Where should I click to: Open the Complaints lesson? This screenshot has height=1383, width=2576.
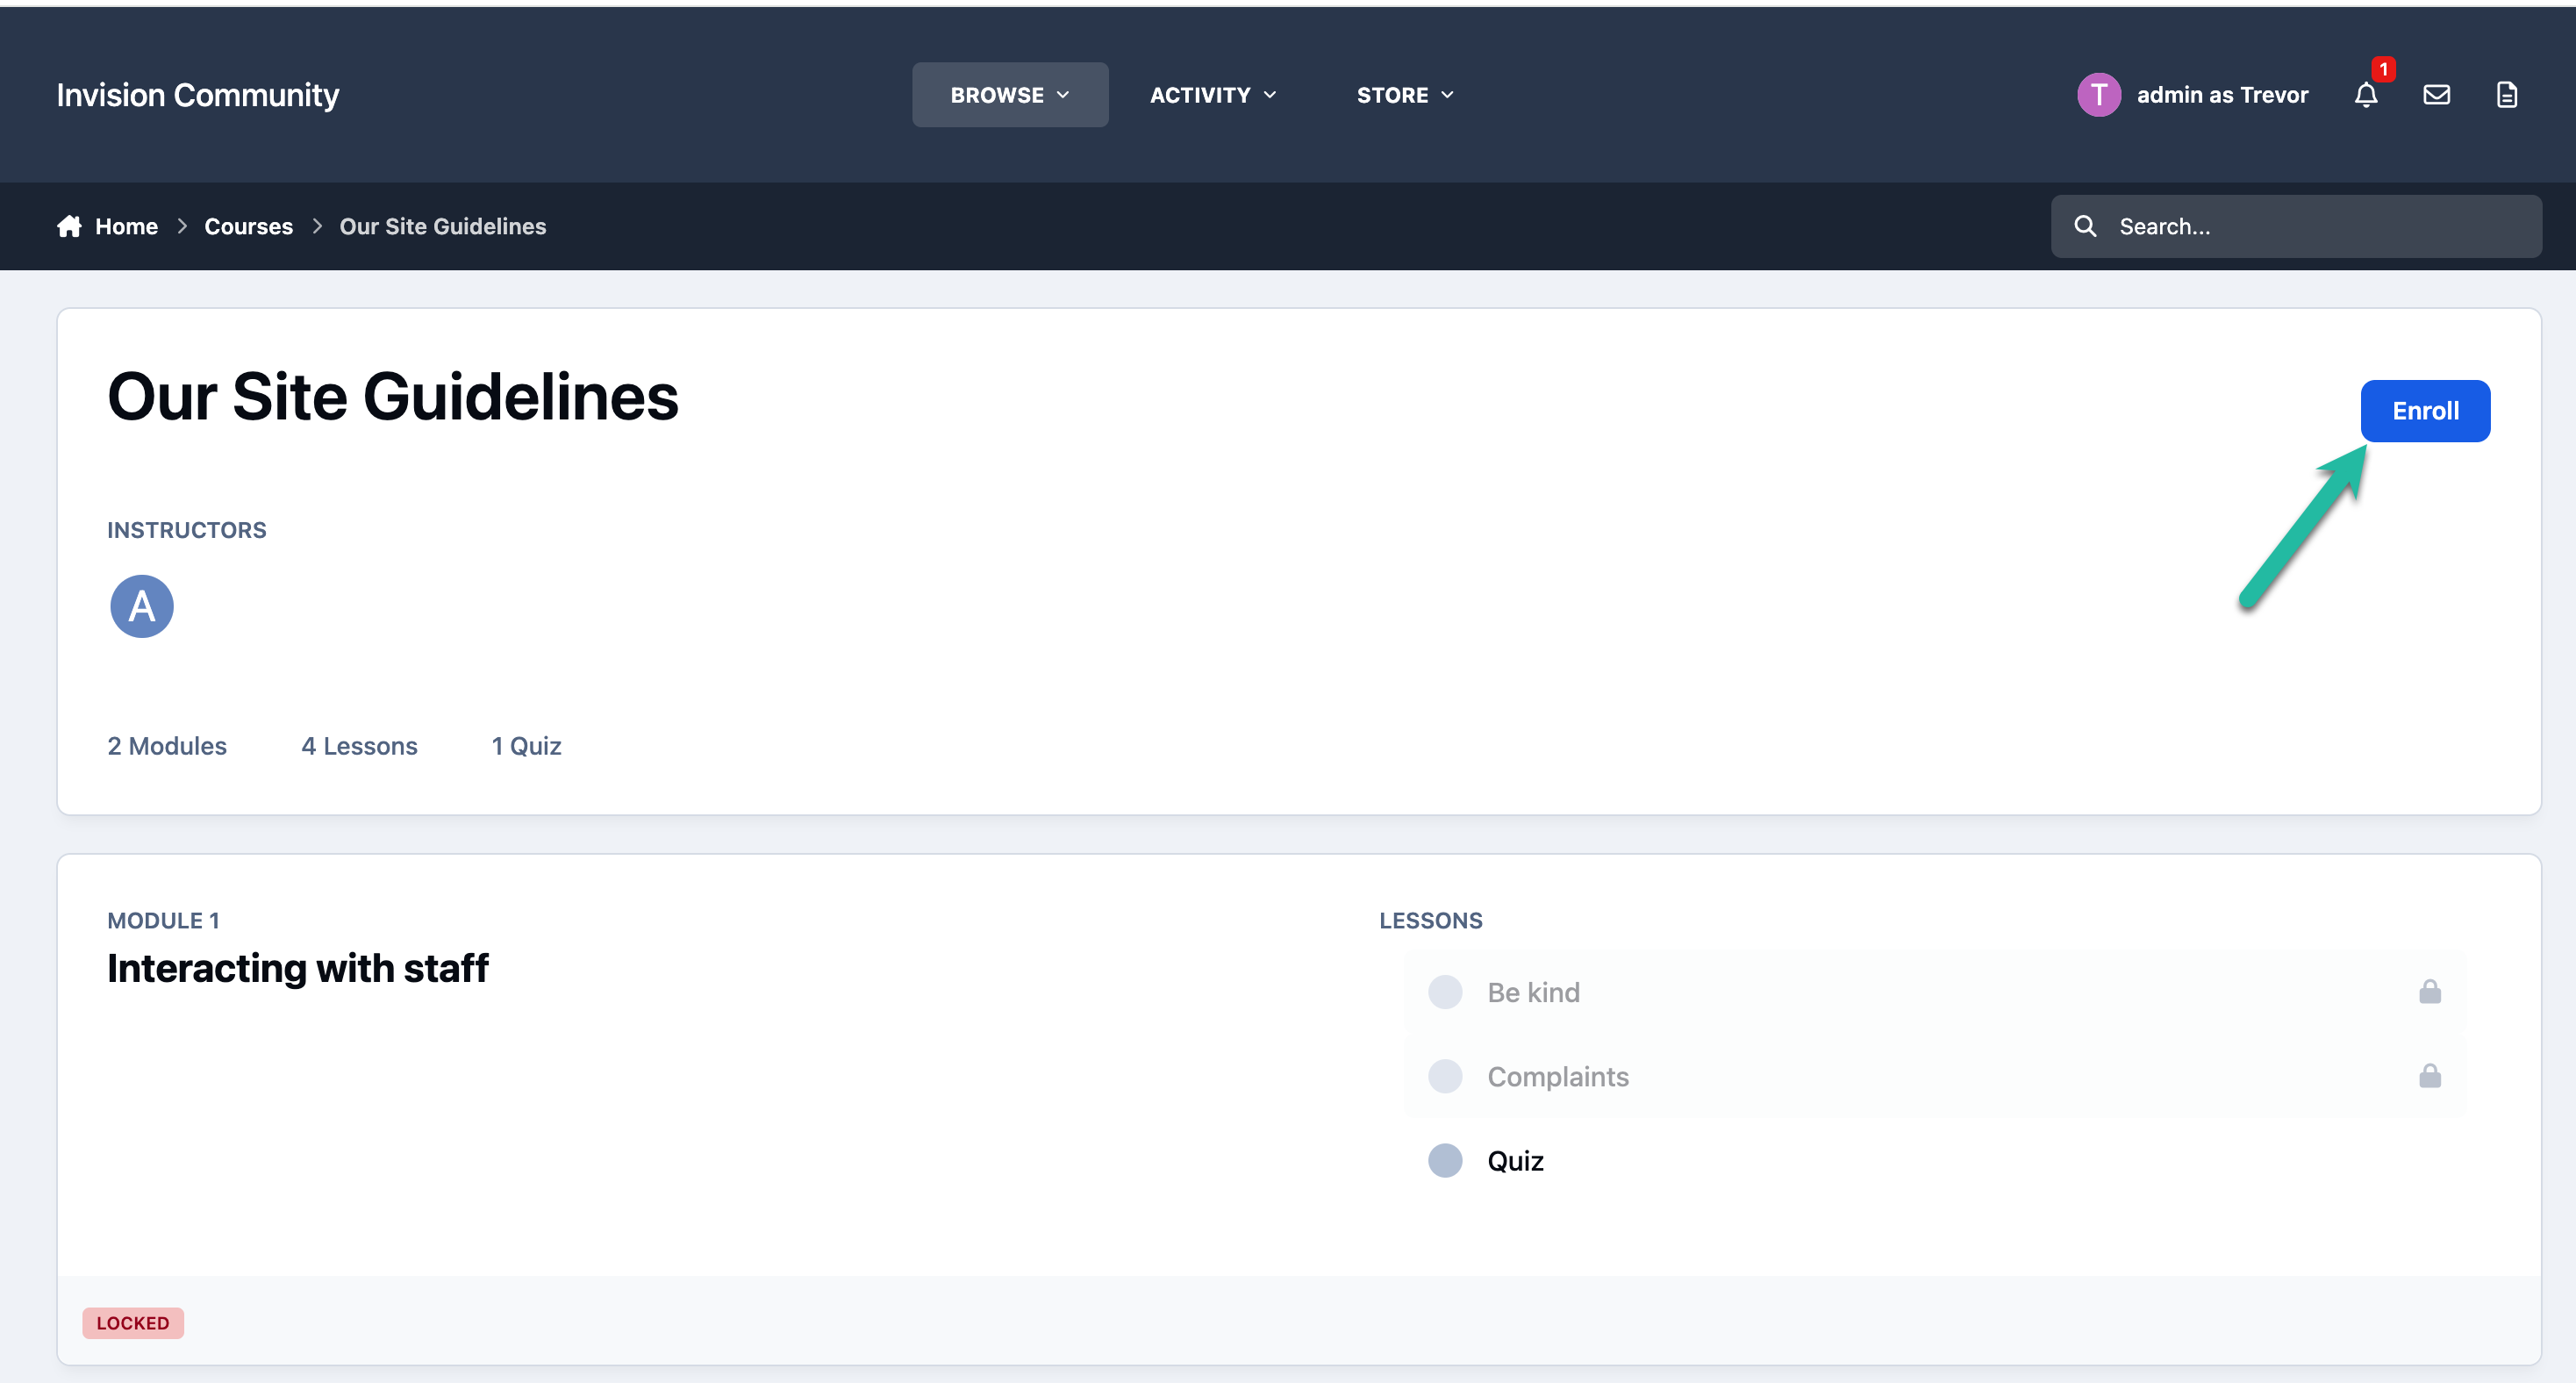pyautogui.click(x=1557, y=1077)
